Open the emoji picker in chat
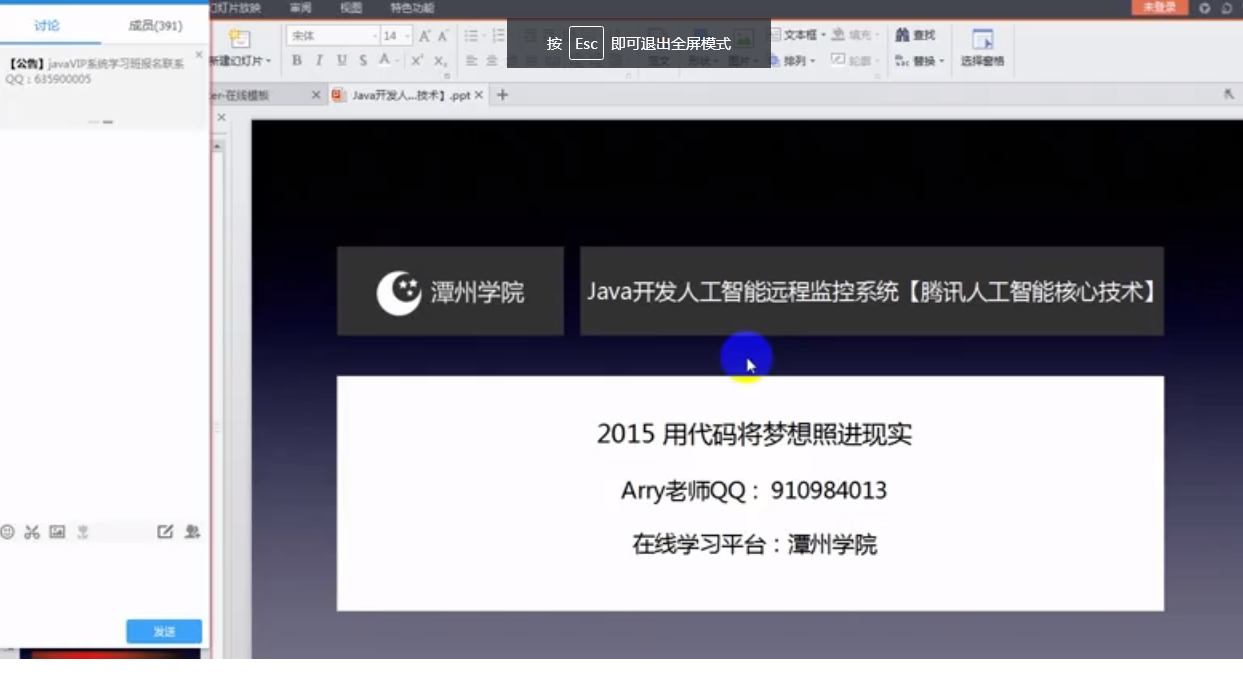1243x682 pixels. (x=8, y=532)
